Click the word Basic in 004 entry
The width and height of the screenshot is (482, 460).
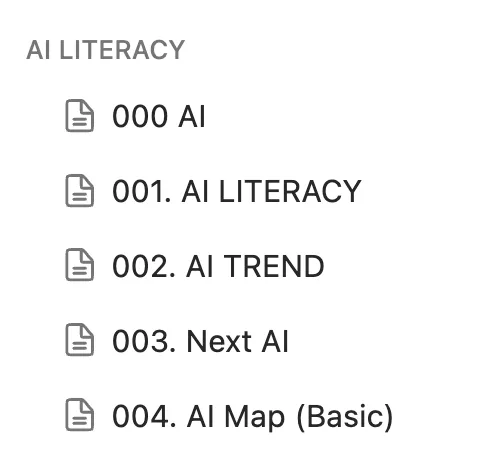(345, 416)
